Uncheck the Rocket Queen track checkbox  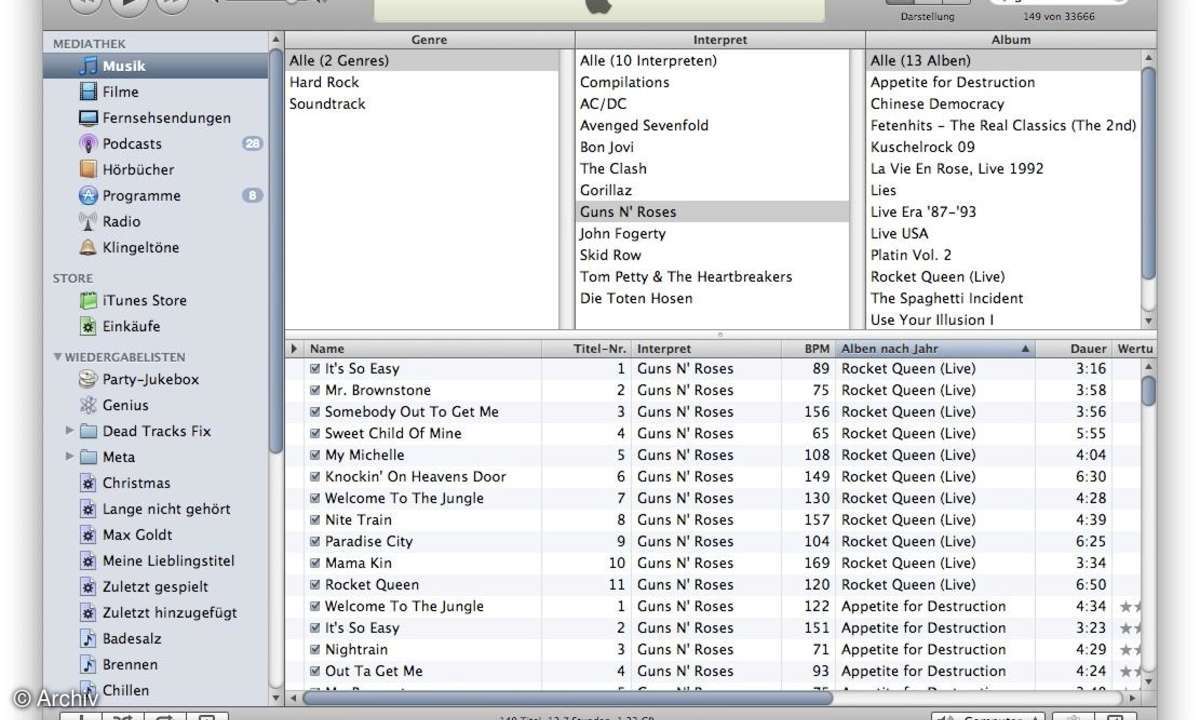[316, 585]
